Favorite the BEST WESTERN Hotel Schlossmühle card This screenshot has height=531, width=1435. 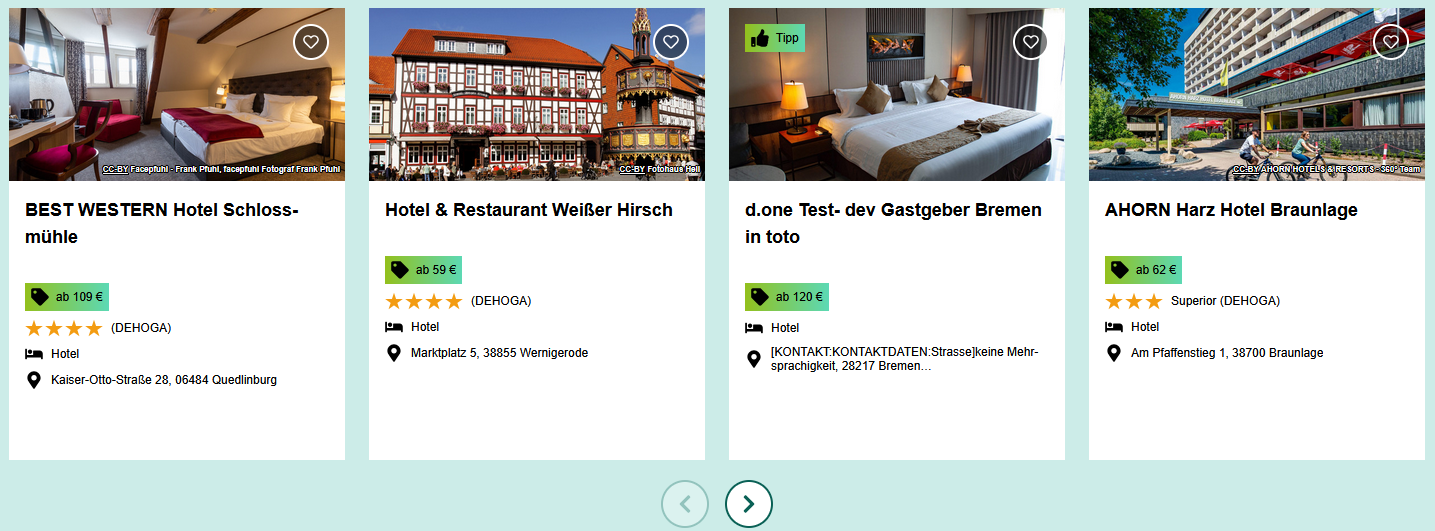(311, 42)
